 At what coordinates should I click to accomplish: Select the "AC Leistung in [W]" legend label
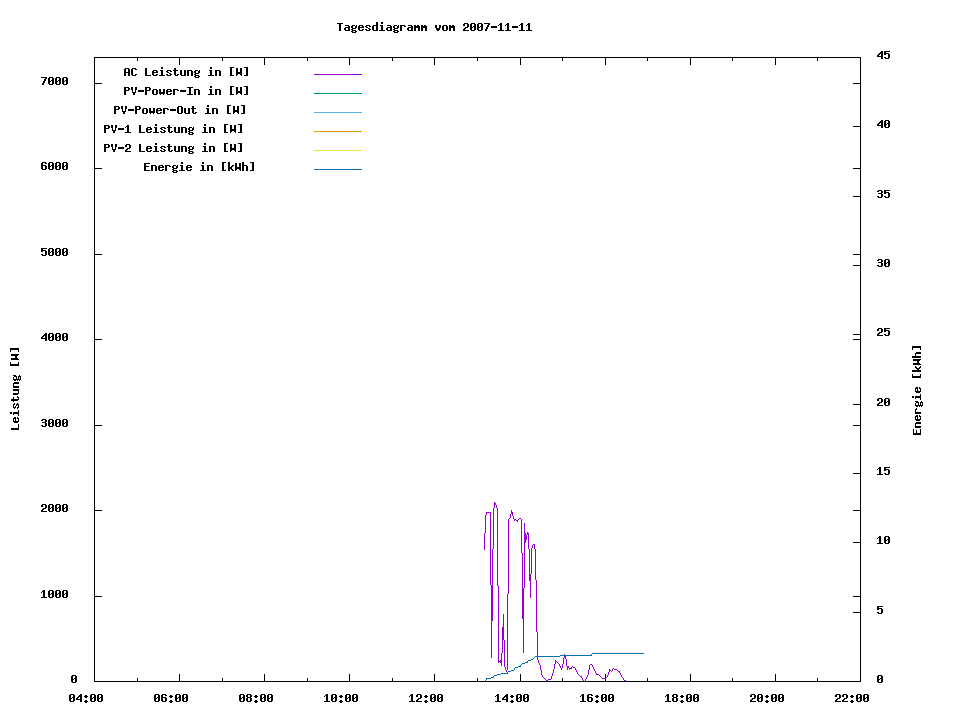tap(186, 72)
